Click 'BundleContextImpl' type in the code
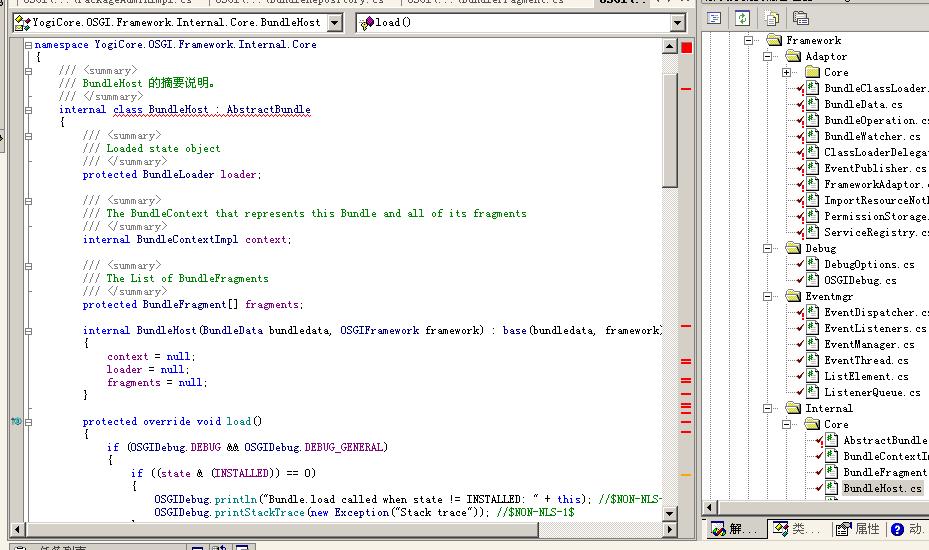The image size is (929, 550). [x=187, y=239]
